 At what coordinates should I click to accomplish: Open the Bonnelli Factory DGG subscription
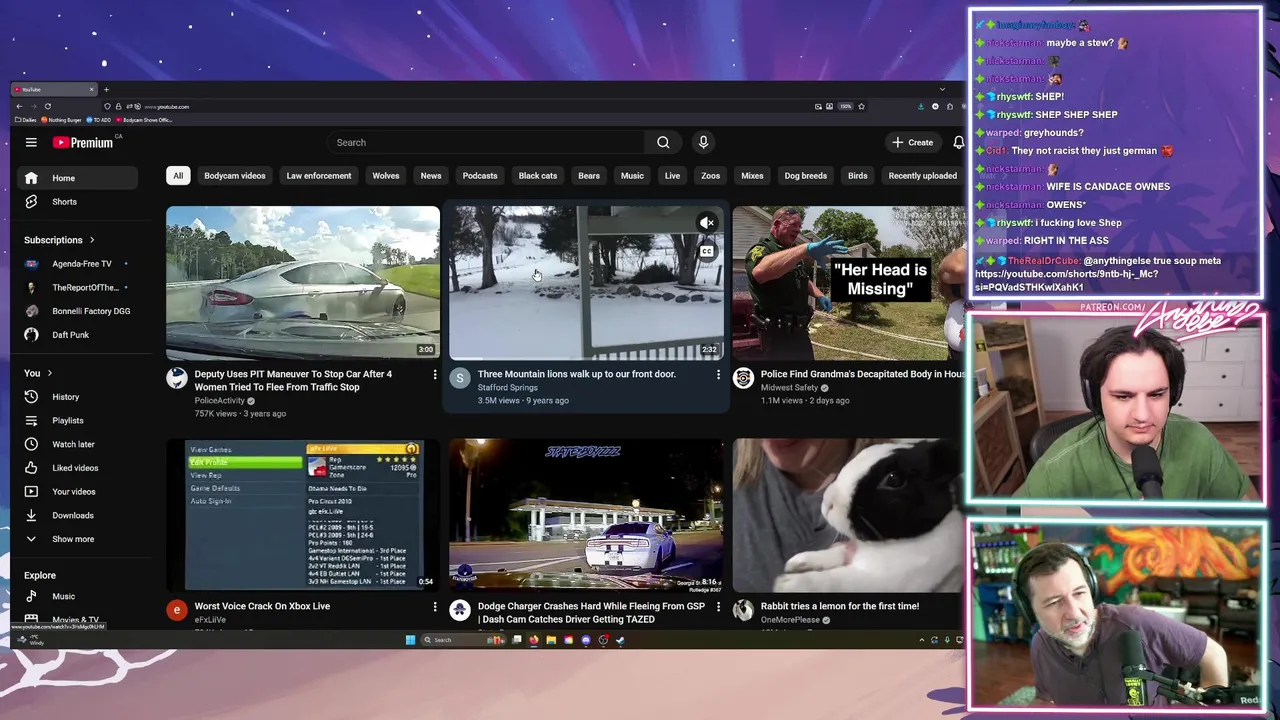78,311
